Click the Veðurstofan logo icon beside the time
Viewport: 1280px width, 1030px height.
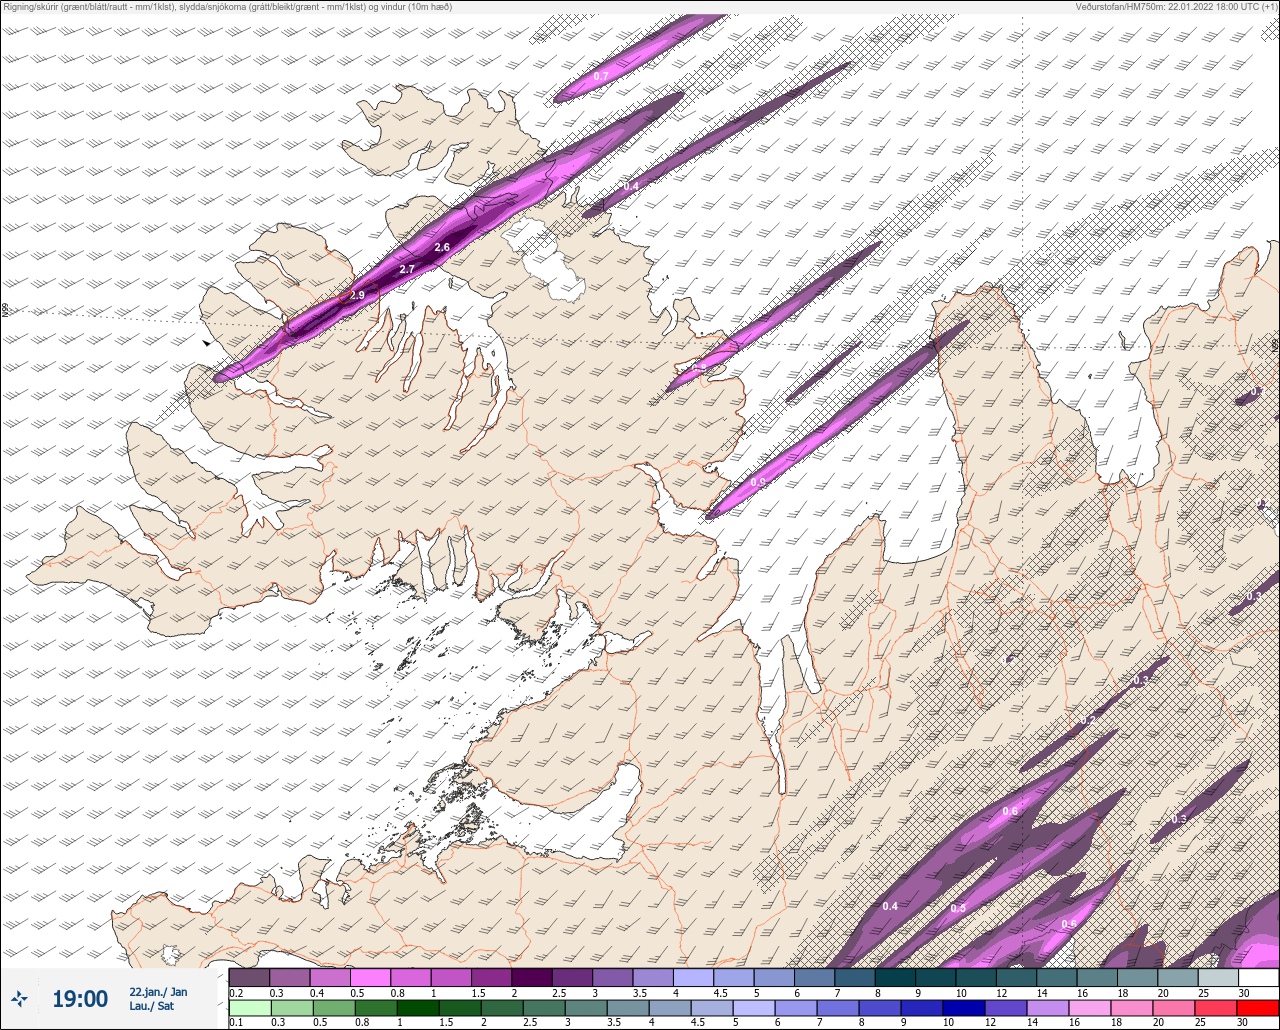[x=19, y=999]
